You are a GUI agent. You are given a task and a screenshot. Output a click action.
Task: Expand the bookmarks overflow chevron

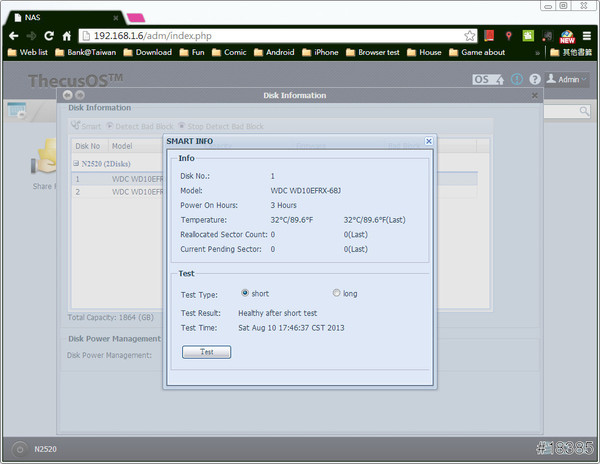click(x=539, y=52)
